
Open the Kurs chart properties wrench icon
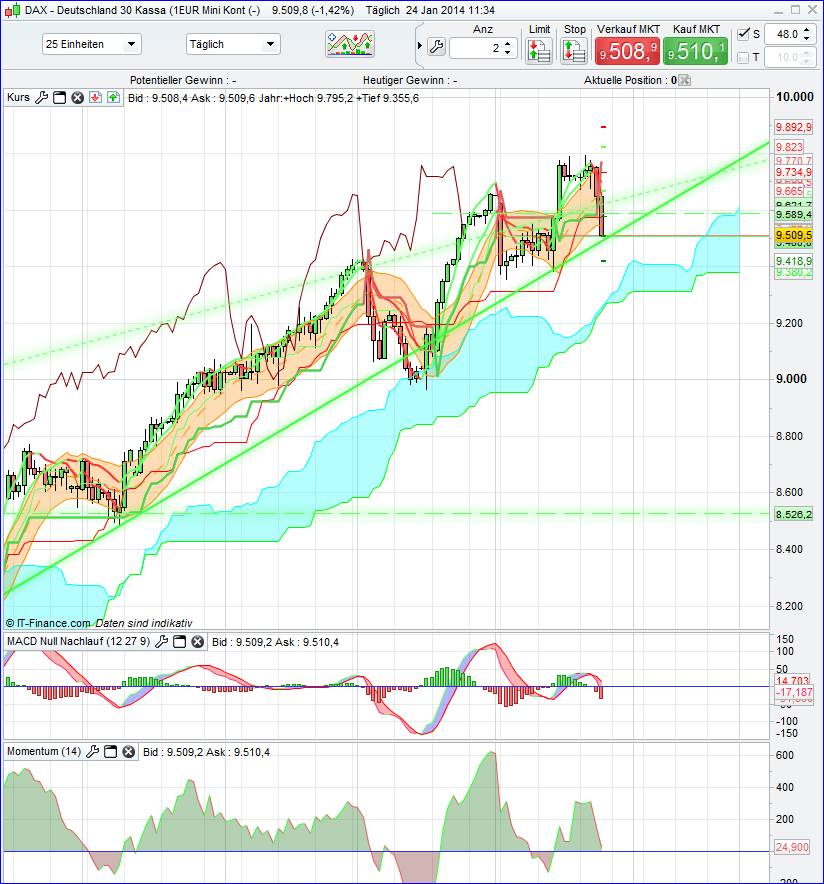pyautogui.click(x=42, y=97)
